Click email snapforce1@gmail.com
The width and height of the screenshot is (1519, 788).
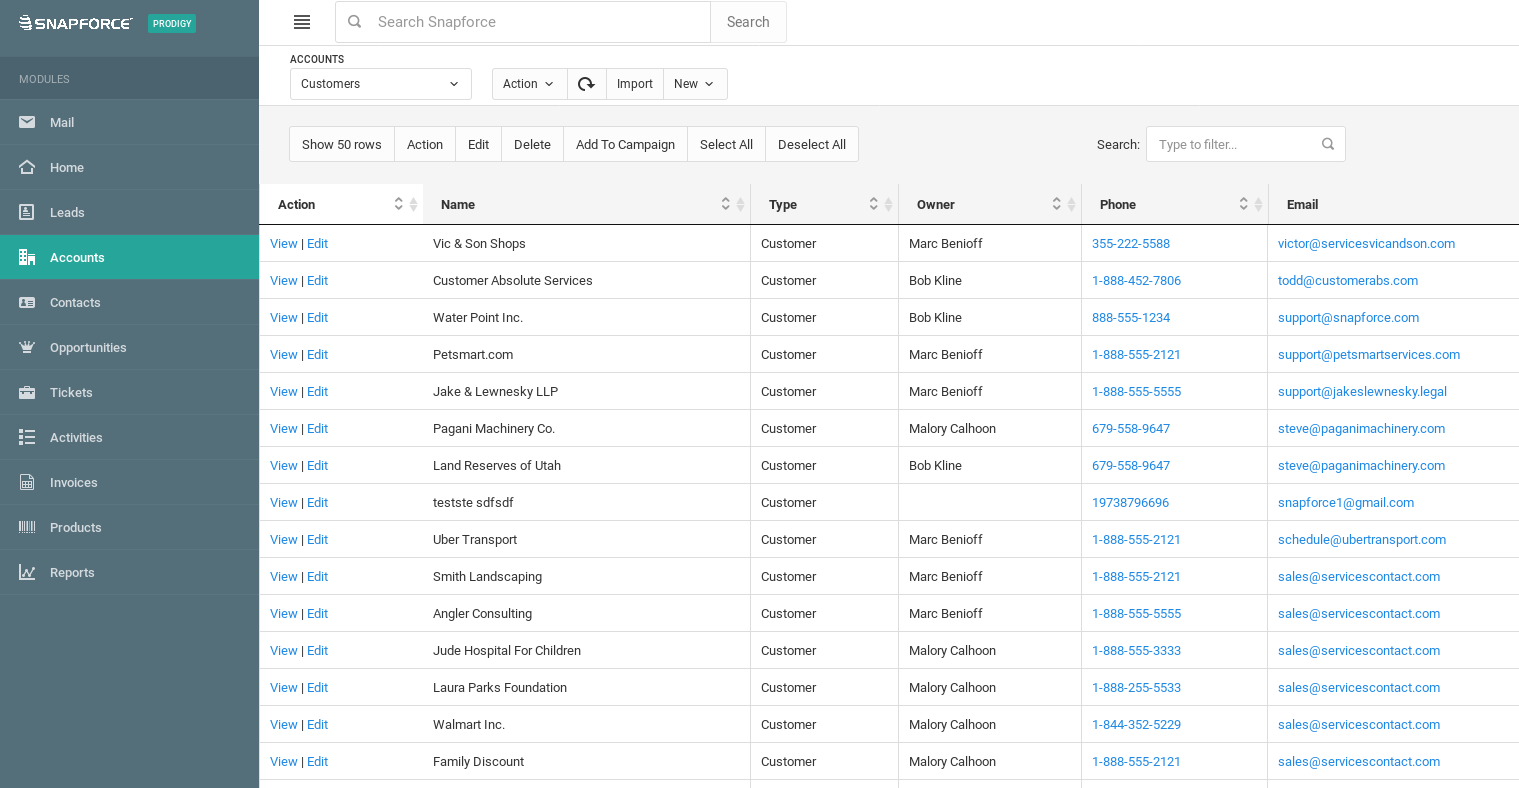tap(1346, 502)
